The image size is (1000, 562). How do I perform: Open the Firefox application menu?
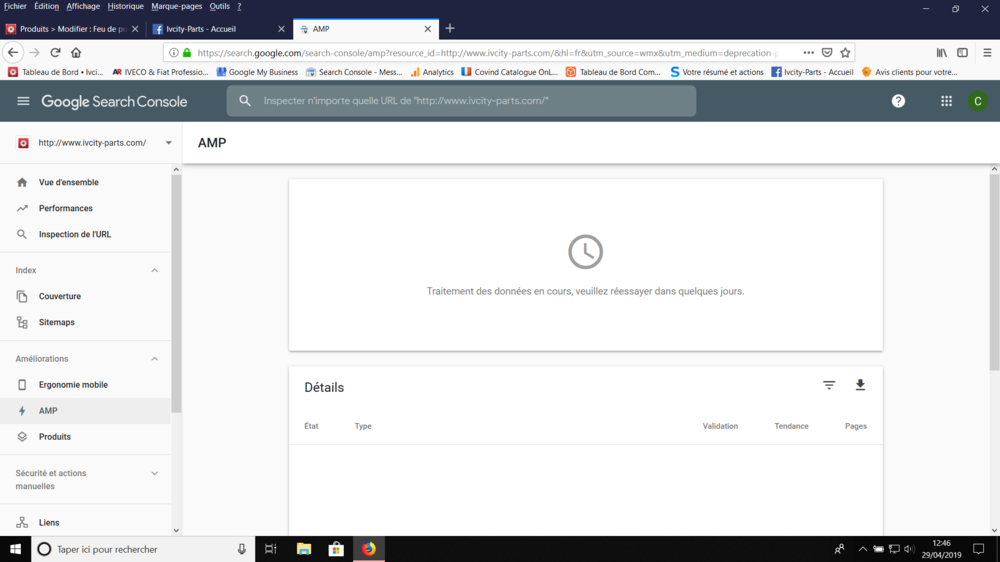point(987,52)
